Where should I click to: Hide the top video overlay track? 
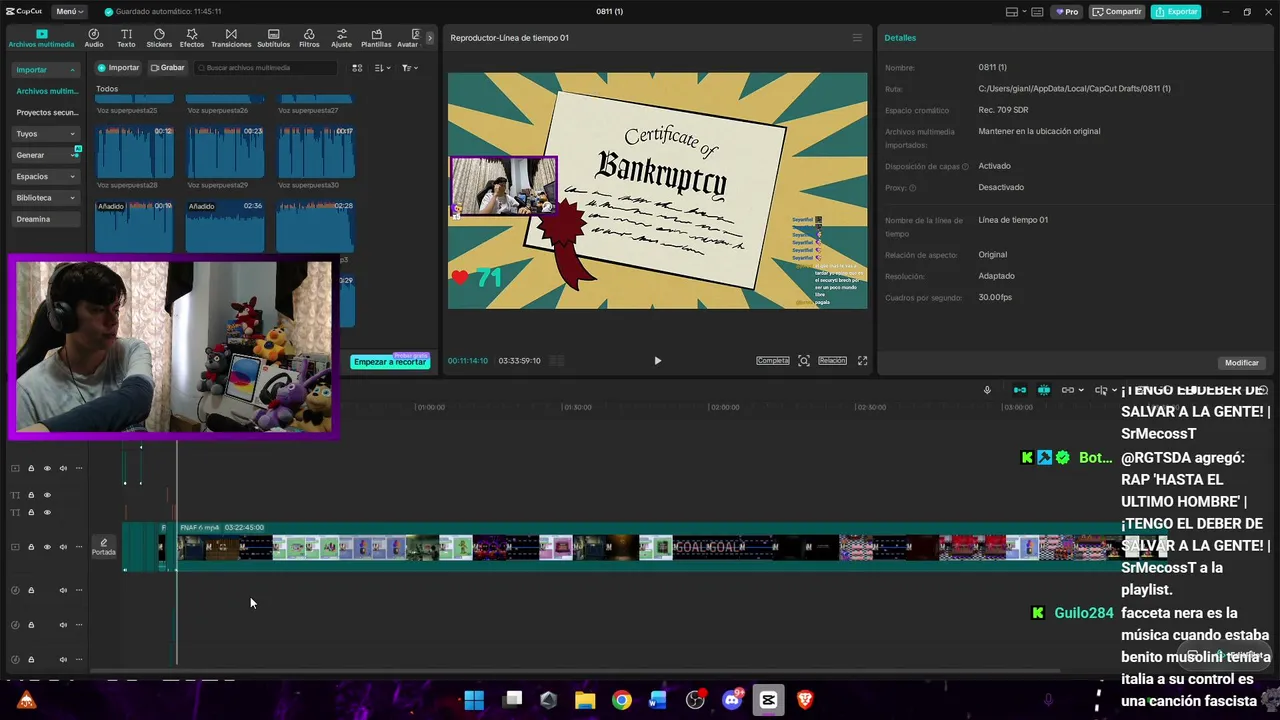click(47, 468)
